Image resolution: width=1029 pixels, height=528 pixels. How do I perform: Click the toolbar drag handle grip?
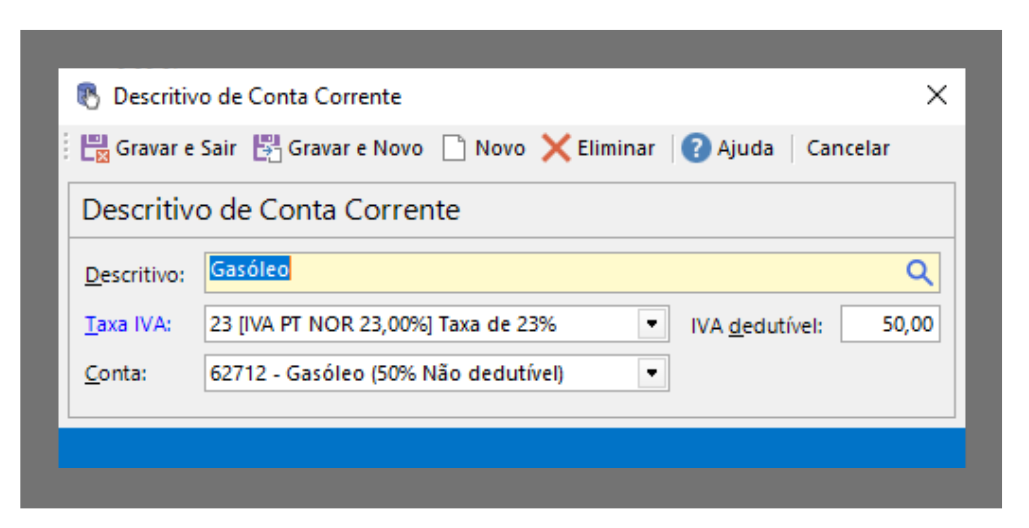click(68, 148)
